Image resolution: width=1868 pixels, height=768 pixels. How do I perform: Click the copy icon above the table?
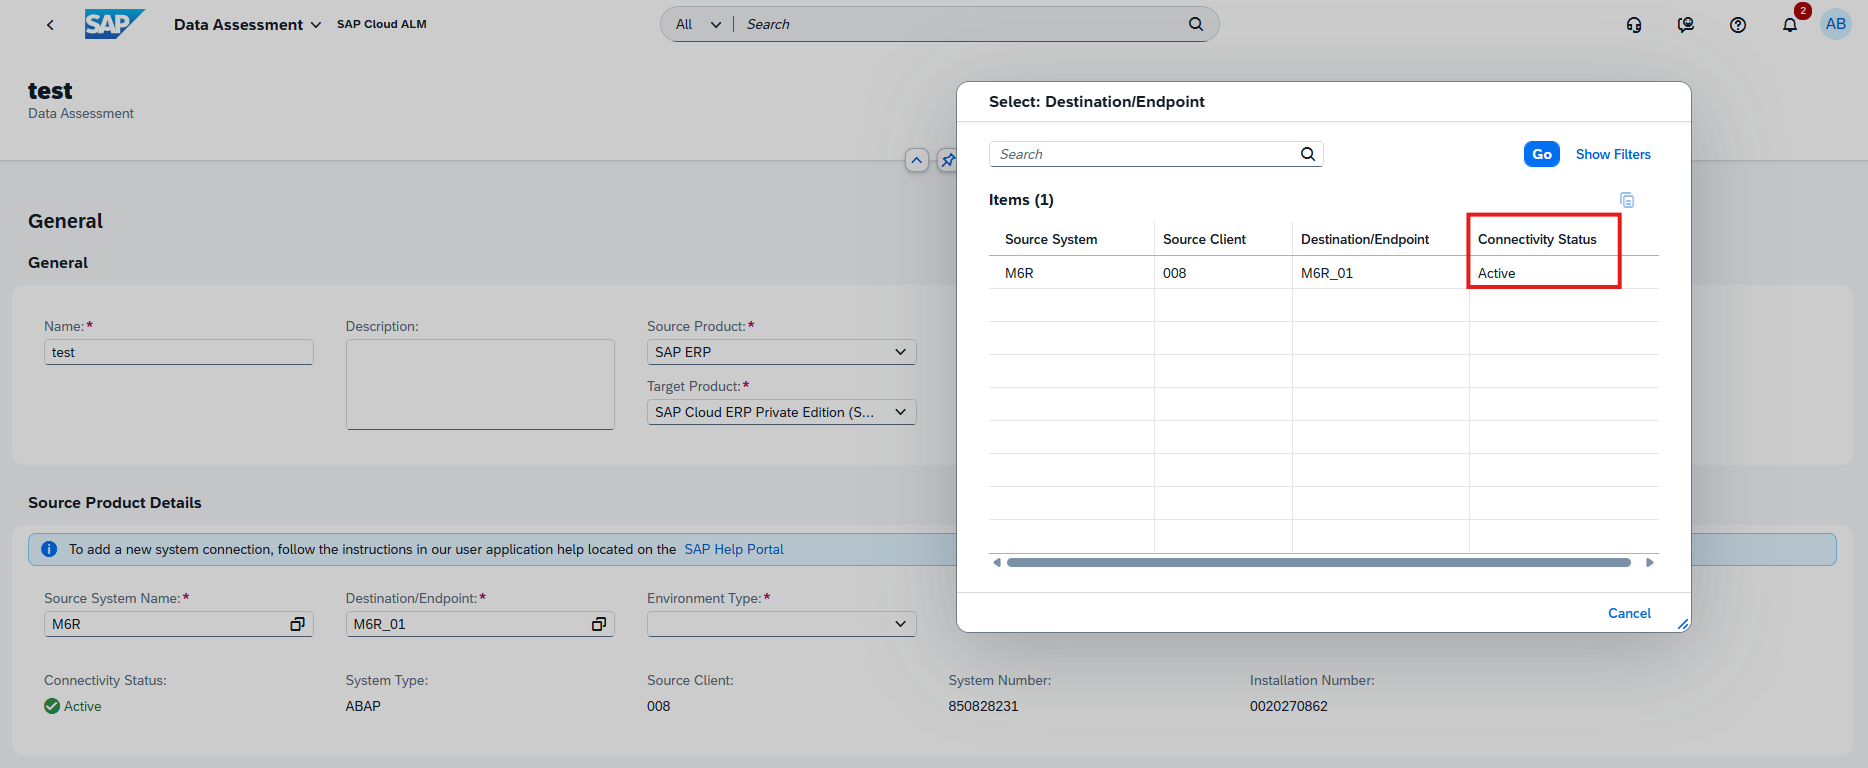(x=1627, y=200)
